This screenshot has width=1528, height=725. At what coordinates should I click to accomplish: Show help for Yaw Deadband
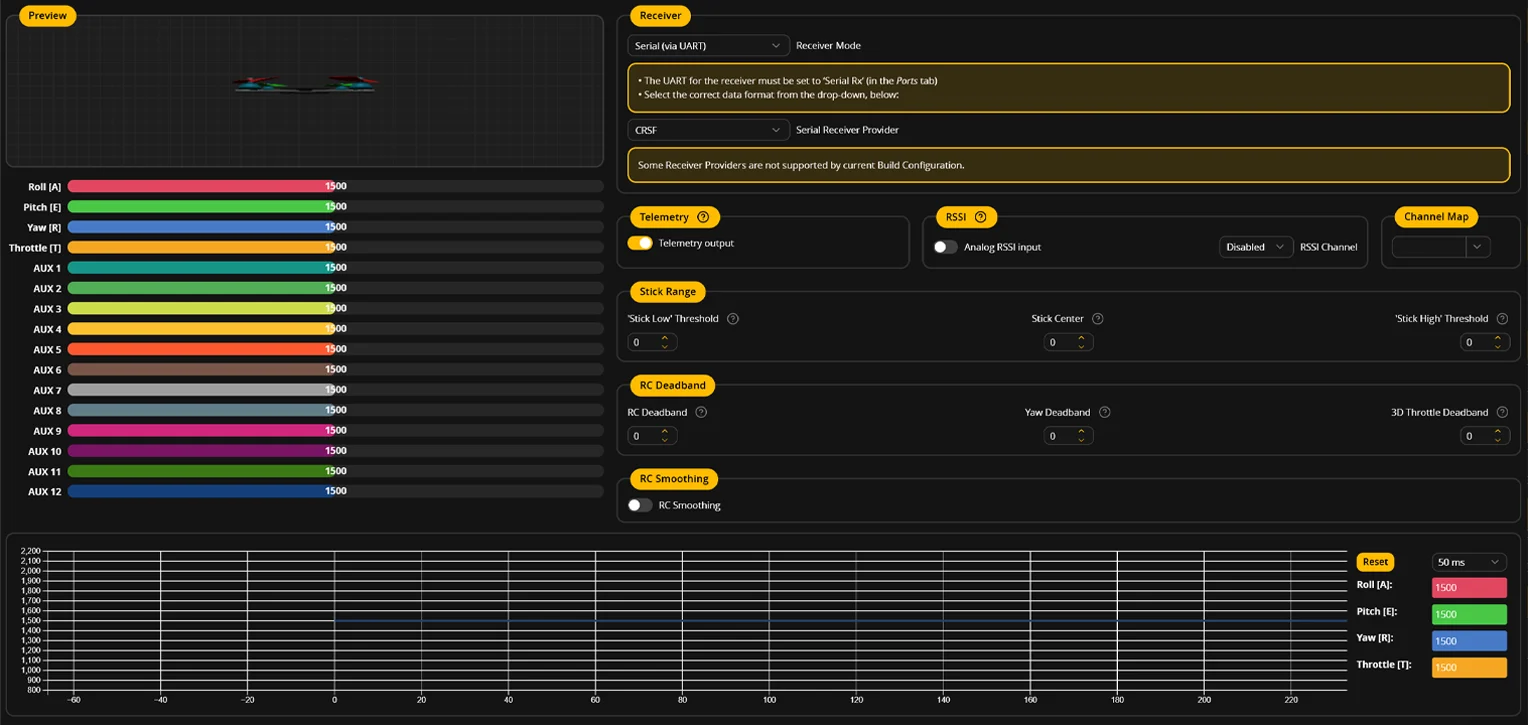[x=1104, y=412]
